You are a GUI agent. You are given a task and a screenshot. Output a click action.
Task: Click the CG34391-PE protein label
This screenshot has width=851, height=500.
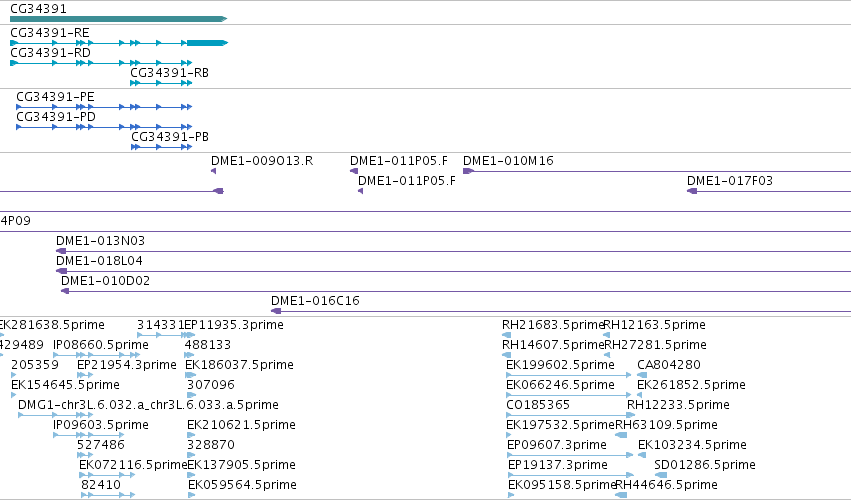pos(55,97)
